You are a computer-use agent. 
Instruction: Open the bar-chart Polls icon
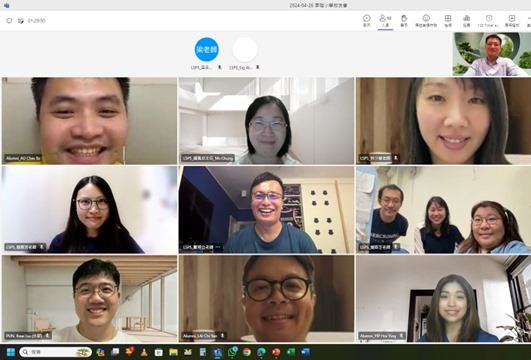pos(467,21)
